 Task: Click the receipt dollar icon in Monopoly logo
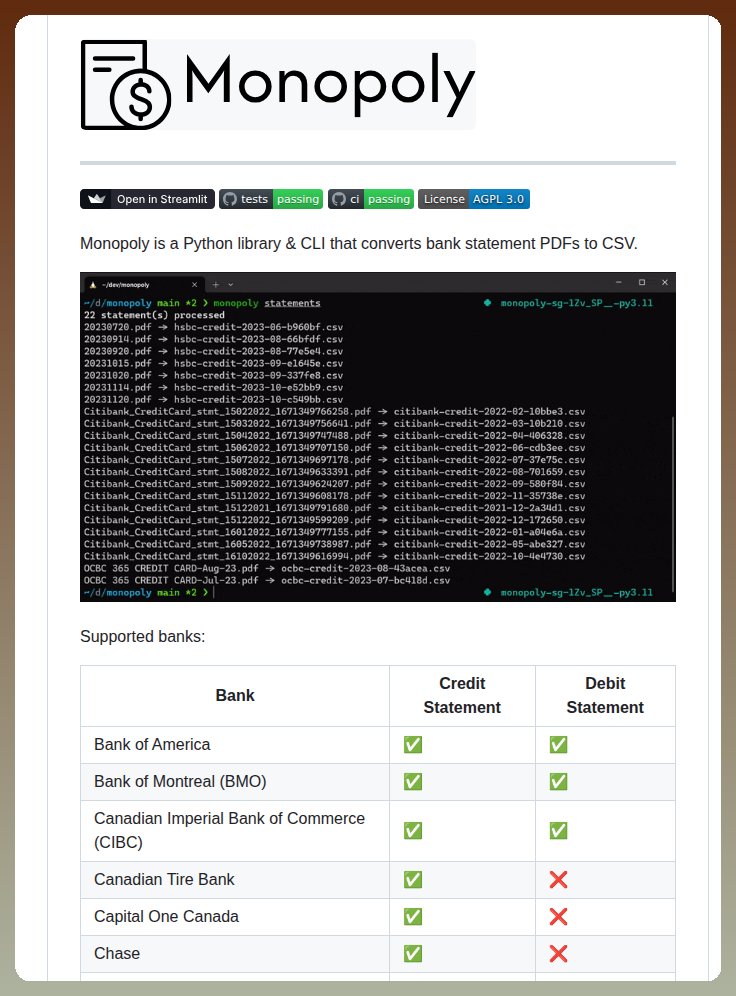tap(126, 84)
